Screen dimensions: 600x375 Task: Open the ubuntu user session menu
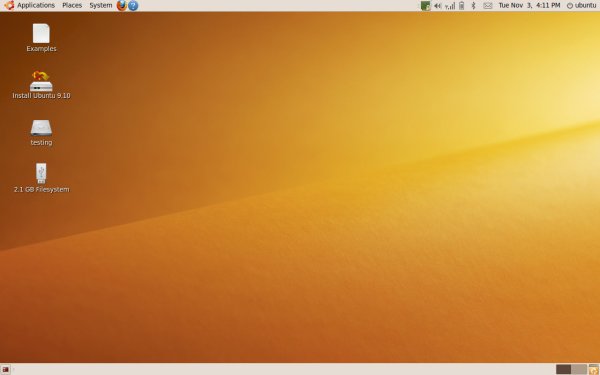point(581,5)
